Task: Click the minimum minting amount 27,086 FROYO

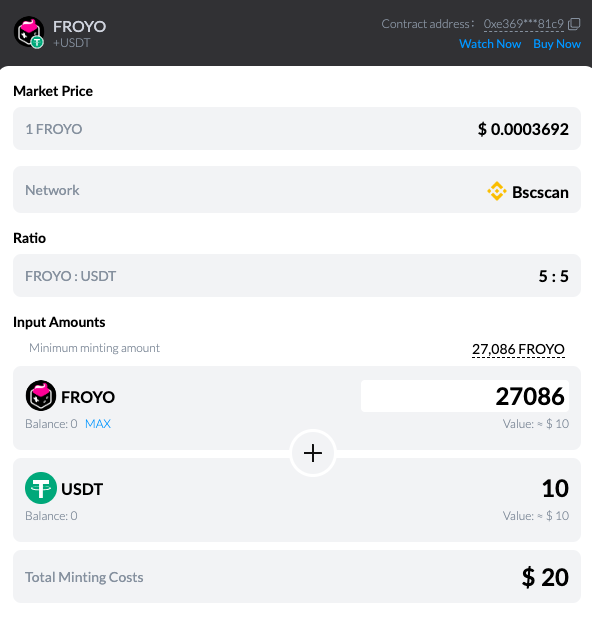Action: point(518,349)
